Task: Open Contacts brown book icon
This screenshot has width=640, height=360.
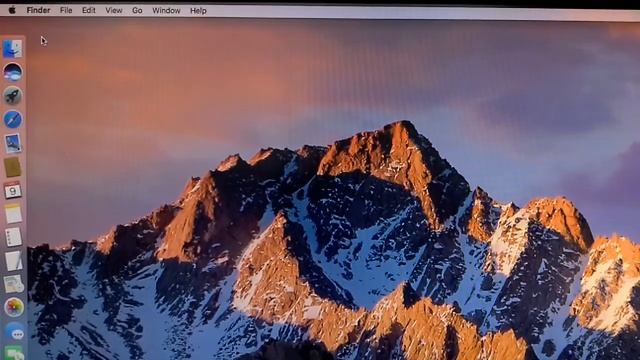Action: (13, 167)
